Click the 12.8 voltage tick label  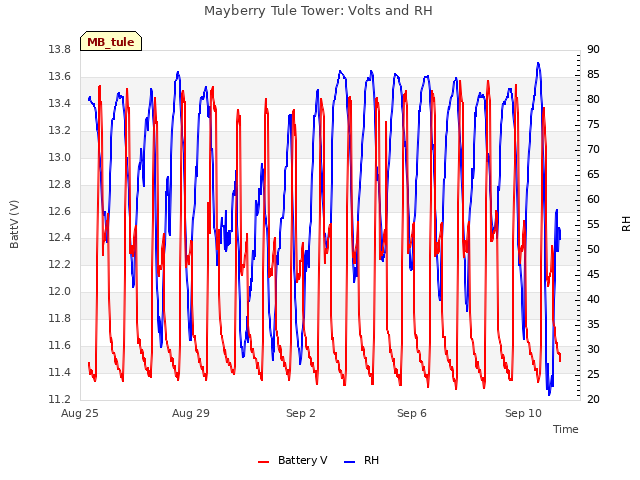[60, 184]
